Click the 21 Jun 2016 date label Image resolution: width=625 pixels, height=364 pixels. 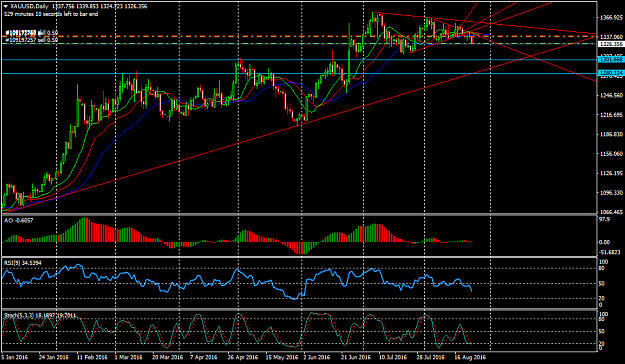(x=356, y=357)
